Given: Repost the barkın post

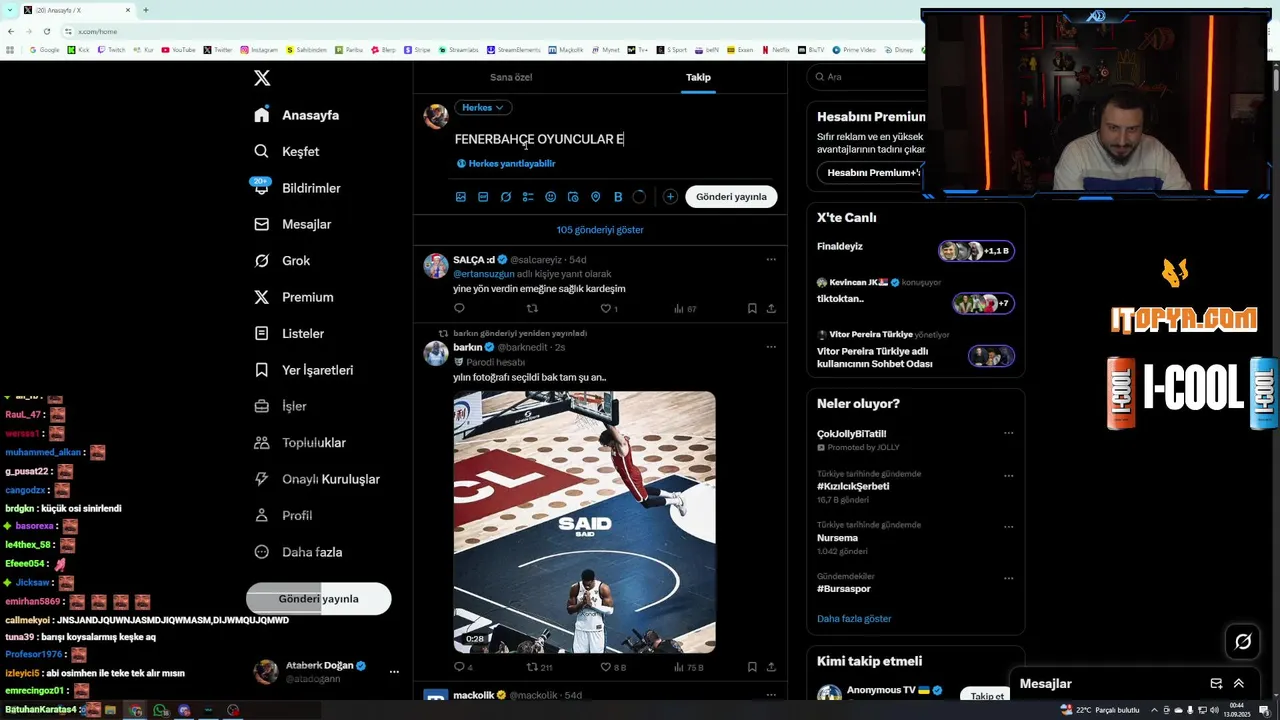Looking at the screenshot, I should pos(539,667).
